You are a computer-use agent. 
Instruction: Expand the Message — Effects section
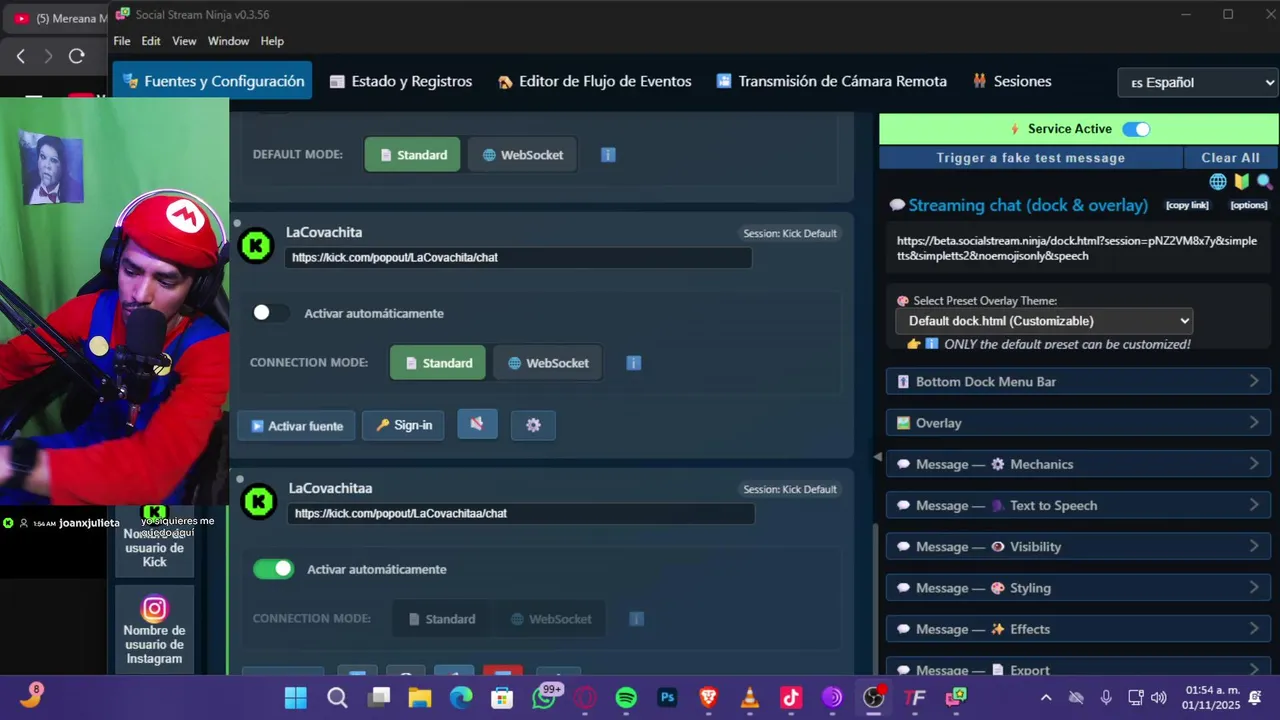pyautogui.click(x=1078, y=629)
